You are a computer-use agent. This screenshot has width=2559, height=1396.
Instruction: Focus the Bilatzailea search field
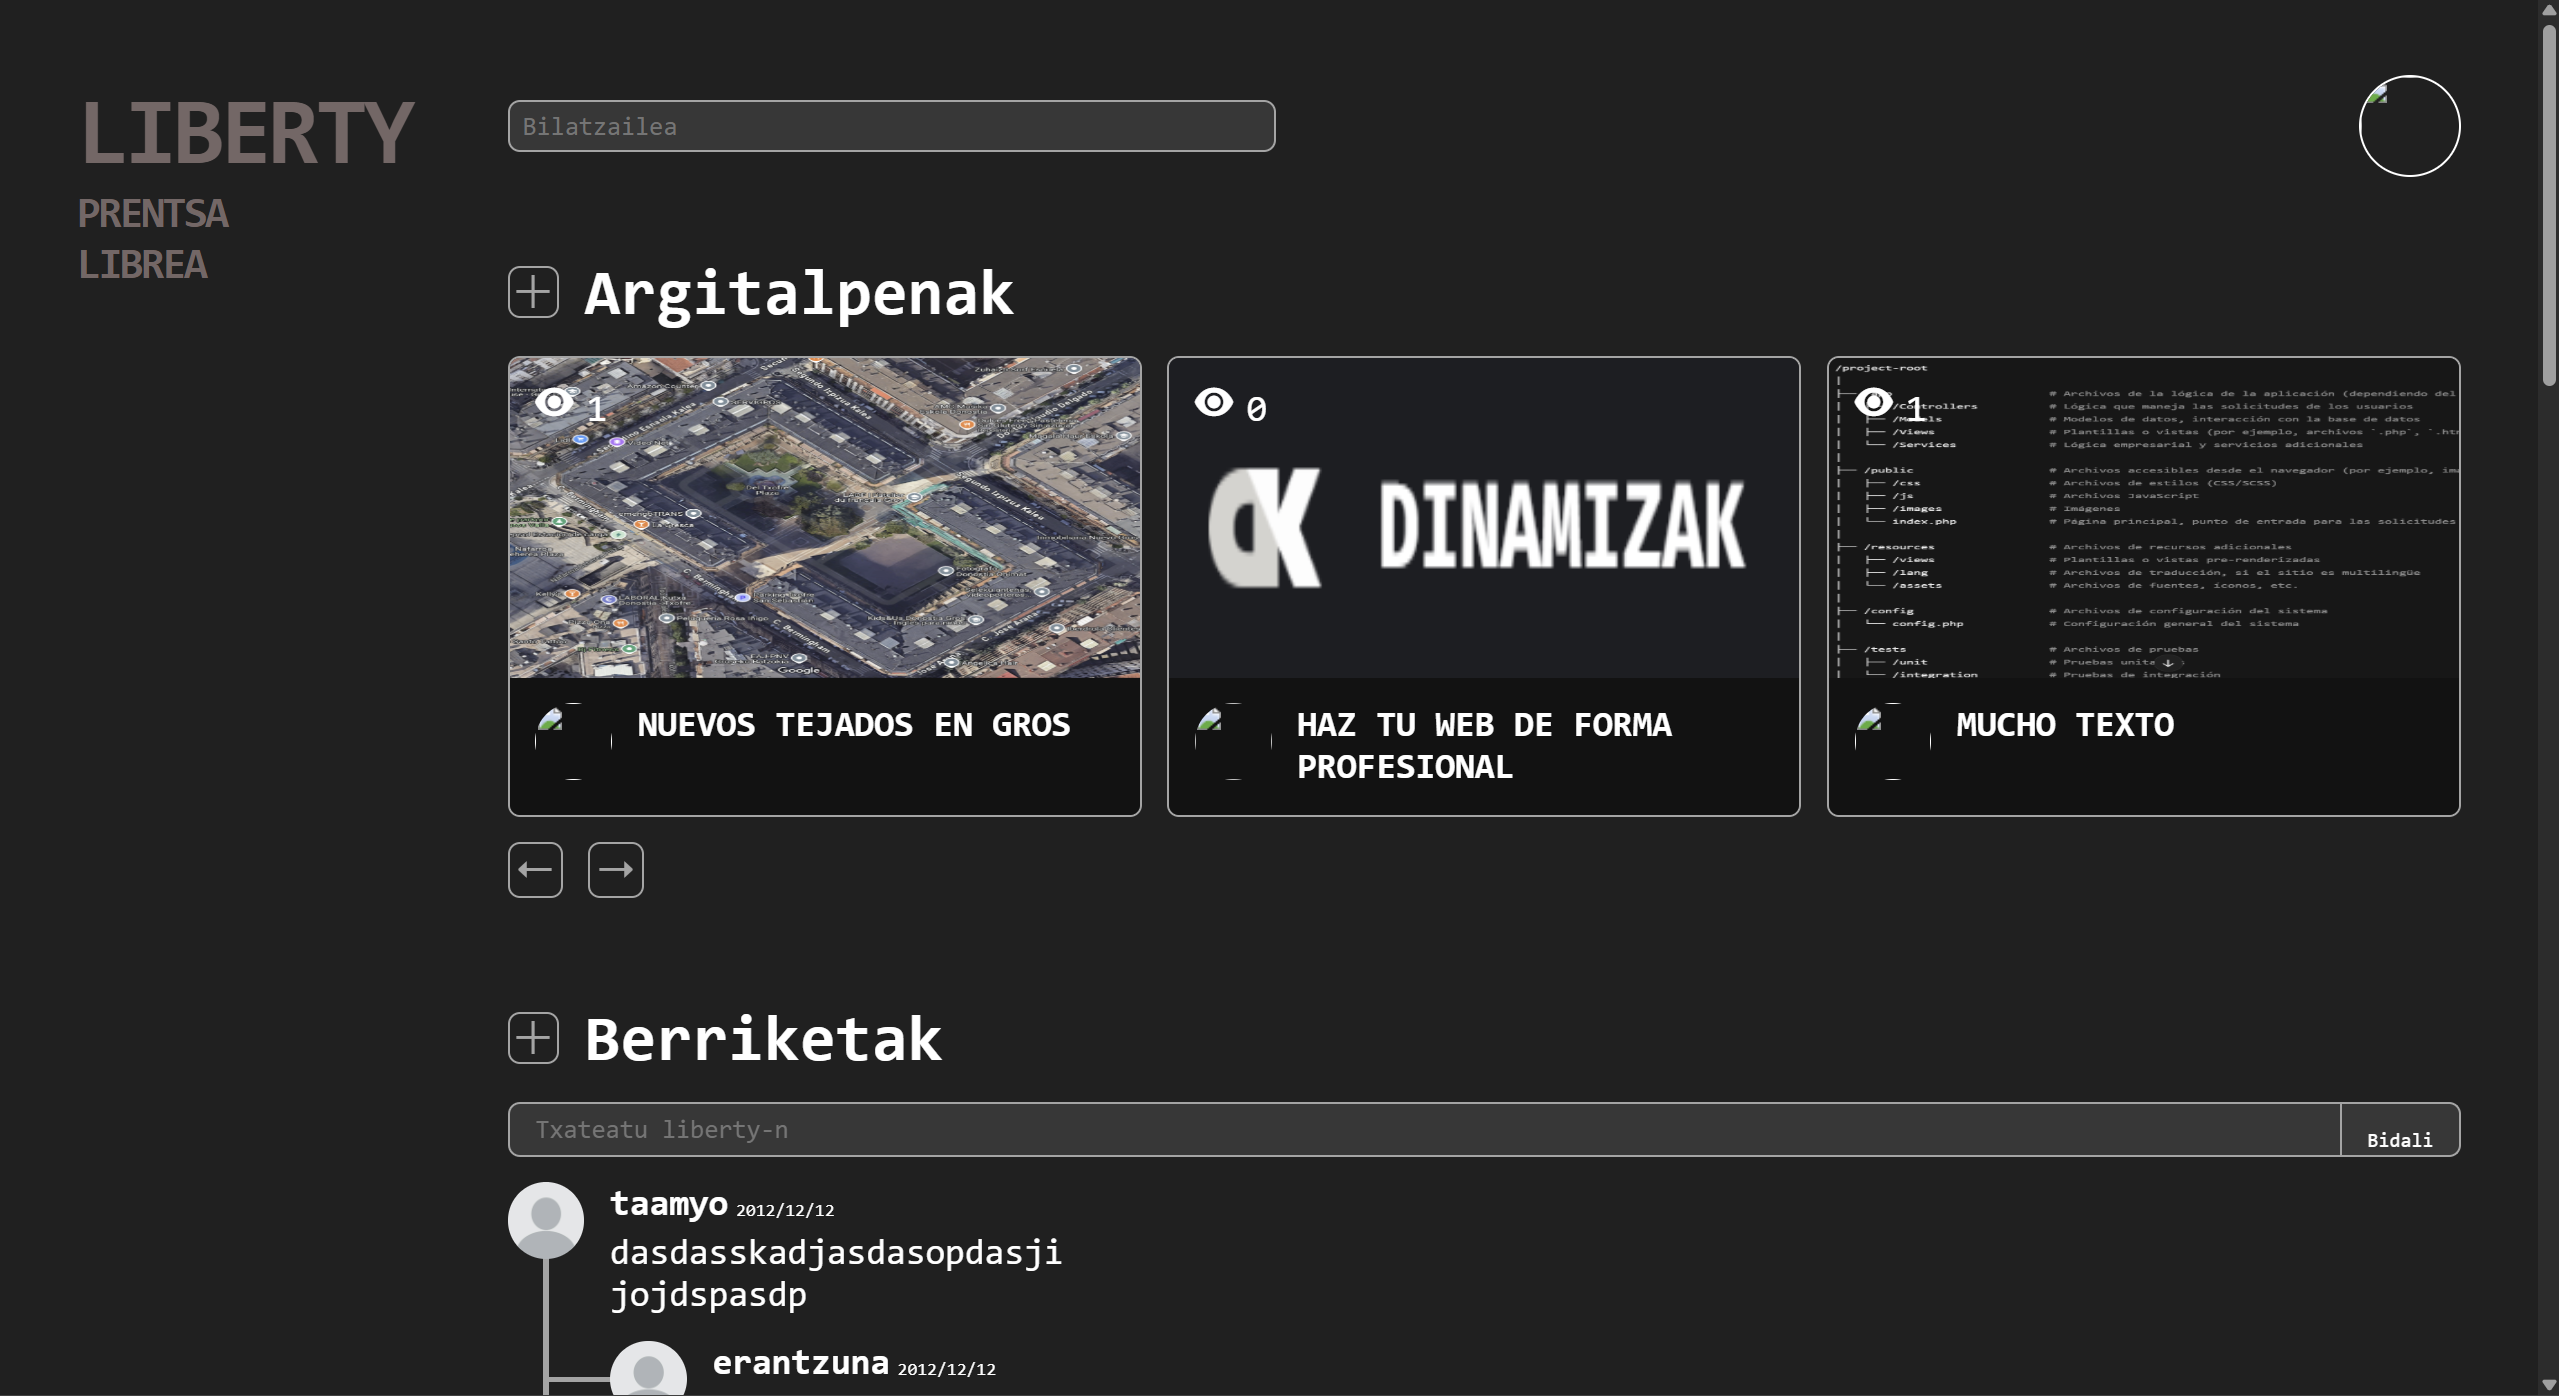tap(890, 126)
